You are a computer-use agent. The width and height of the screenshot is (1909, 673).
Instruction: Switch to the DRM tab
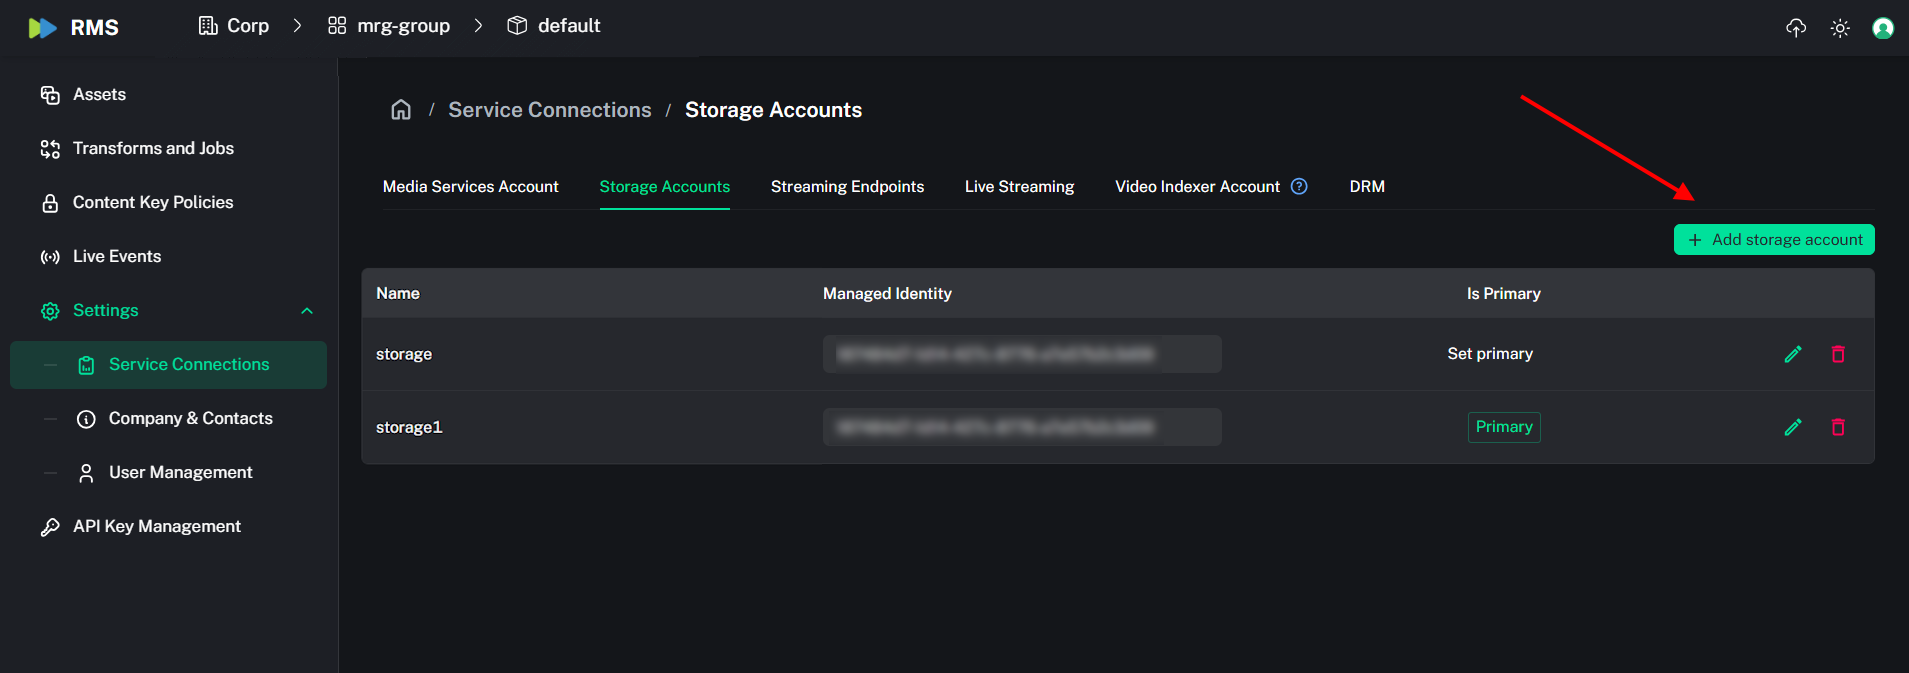(x=1367, y=187)
